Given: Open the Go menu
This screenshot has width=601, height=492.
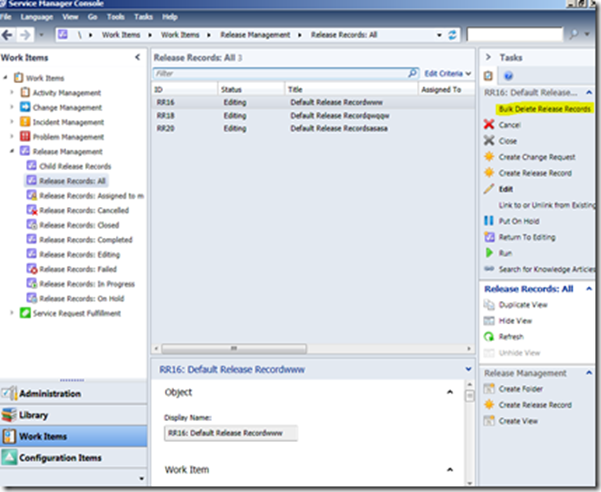Looking at the screenshot, I should 92,17.
